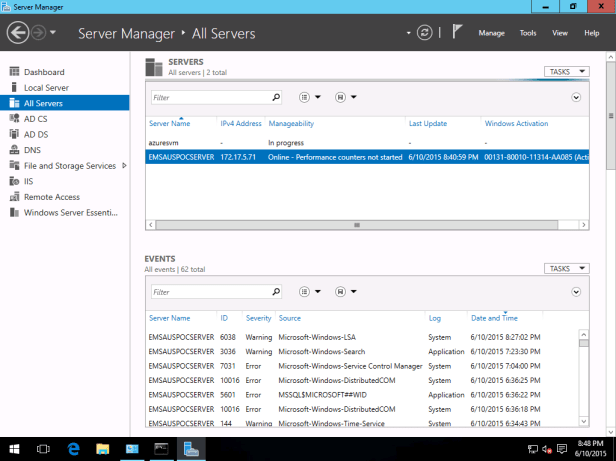Screen dimensions: 616x461
Task: Click the search icon in Events filter
Action: click(x=276, y=292)
